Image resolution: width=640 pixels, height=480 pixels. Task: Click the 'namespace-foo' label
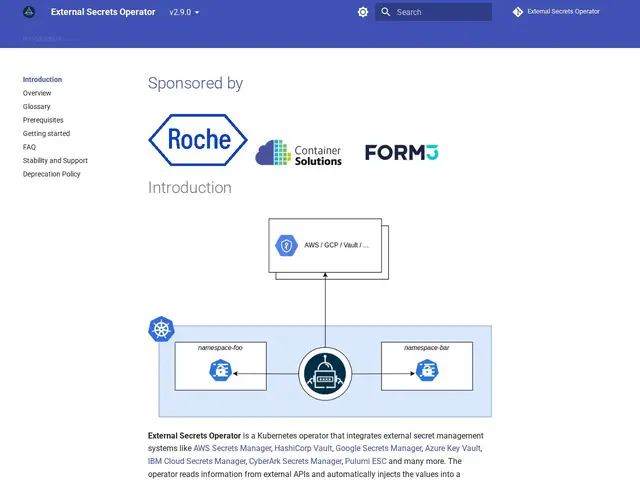[220, 348]
